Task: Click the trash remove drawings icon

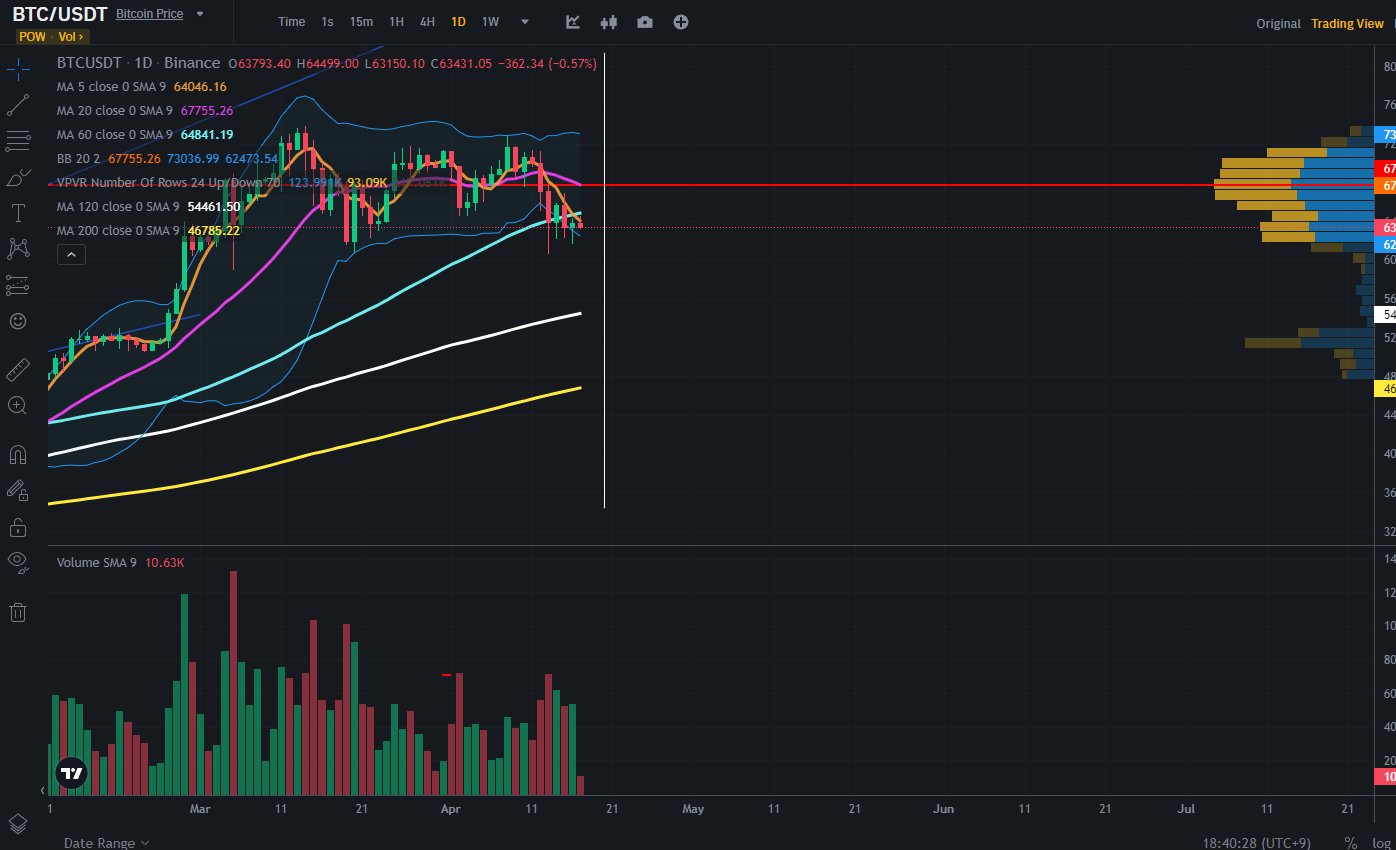Action: (x=18, y=612)
